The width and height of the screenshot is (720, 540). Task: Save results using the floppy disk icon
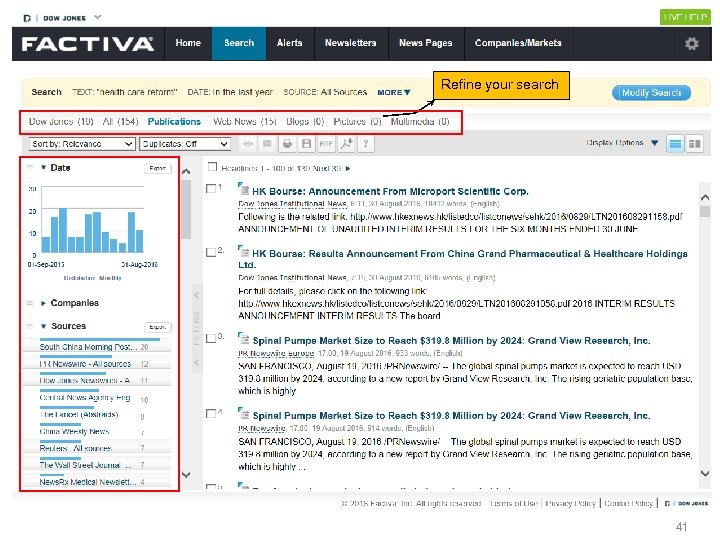(x=306, y=144)
